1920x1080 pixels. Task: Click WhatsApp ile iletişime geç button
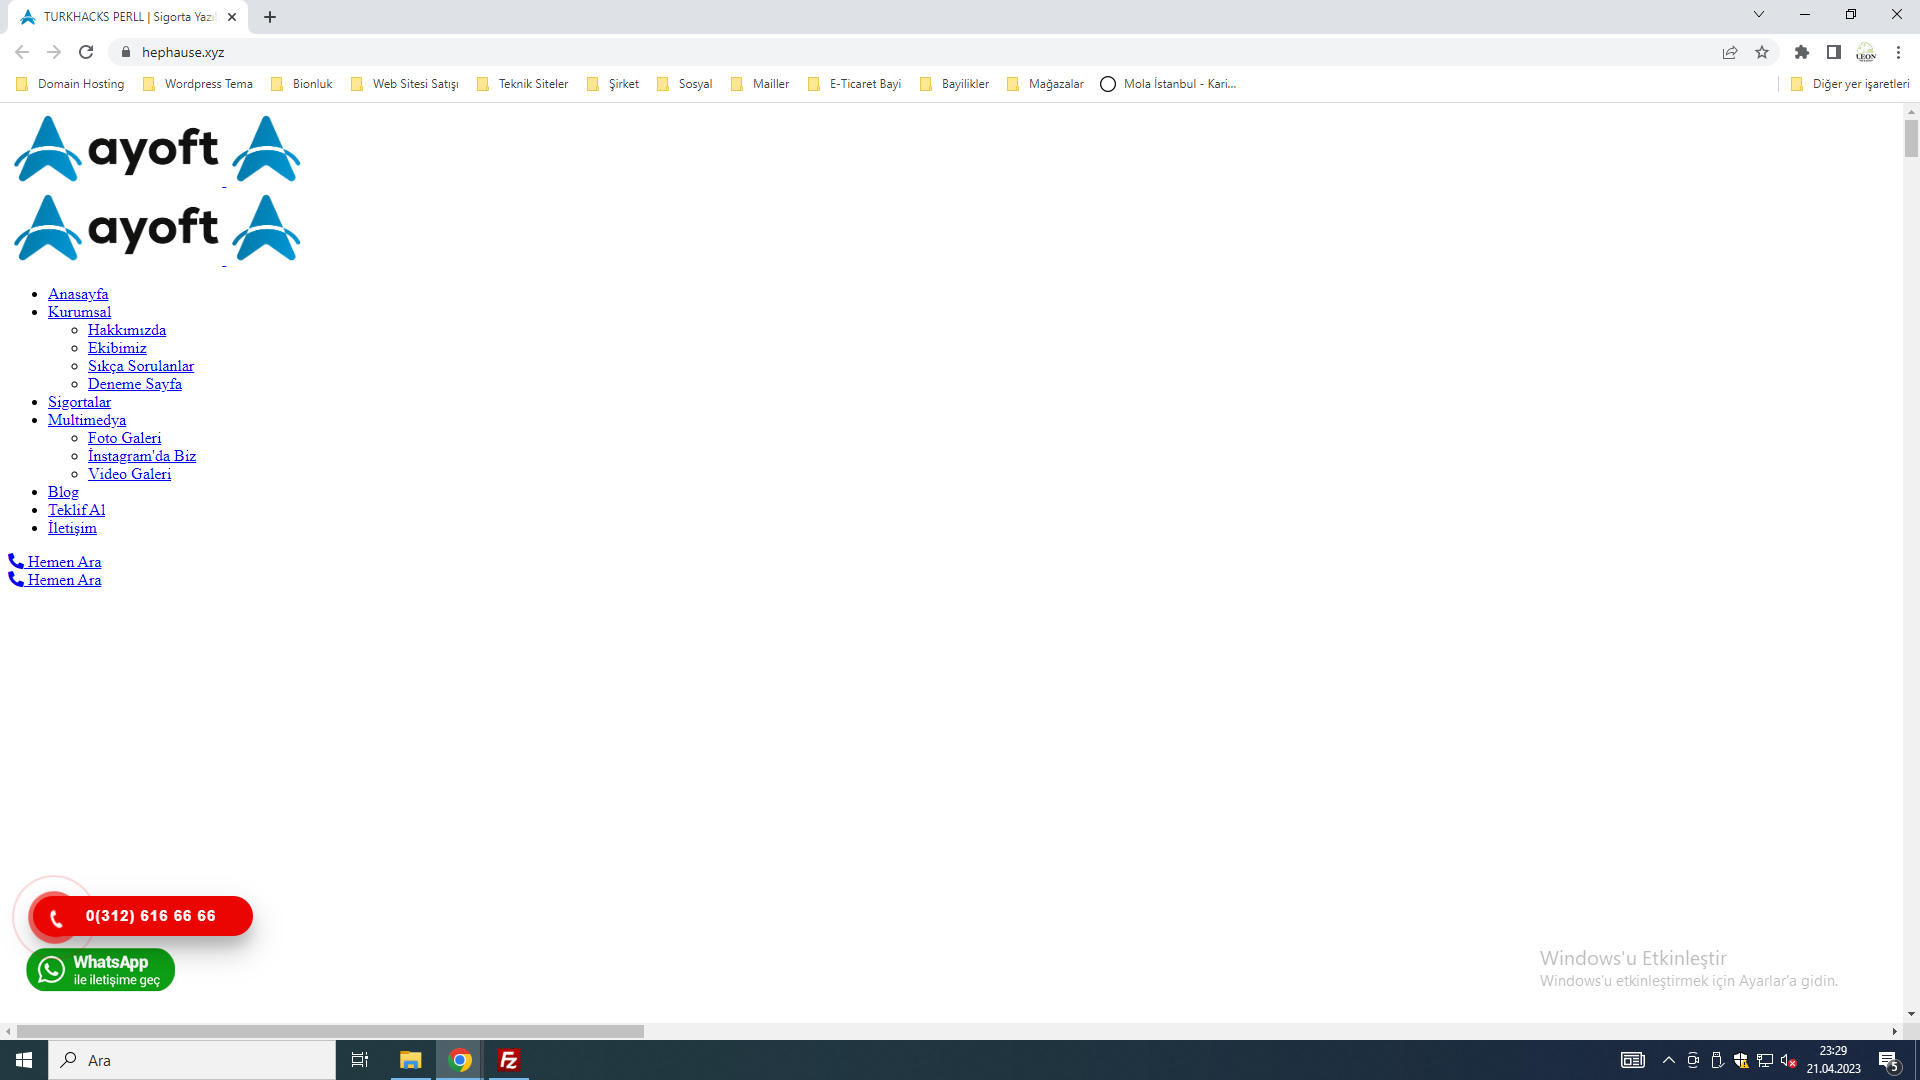pyautogui.click(x=100, y=970)
